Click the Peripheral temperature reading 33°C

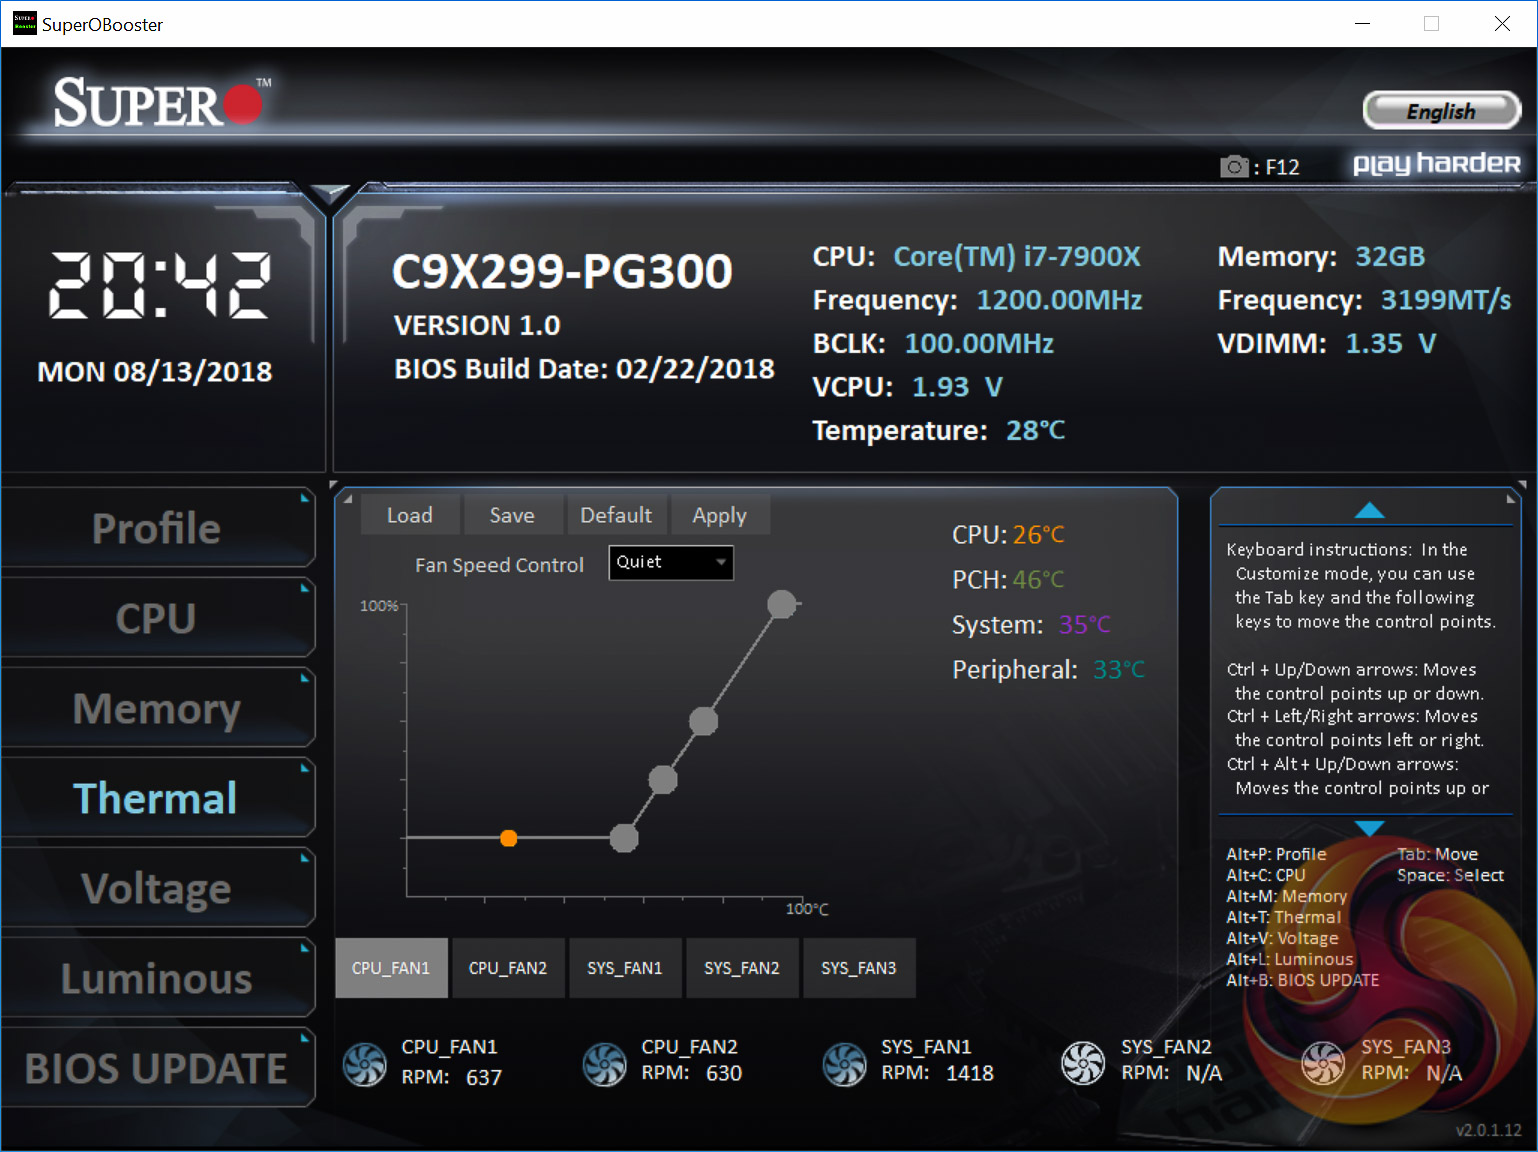click(1119, 670)
